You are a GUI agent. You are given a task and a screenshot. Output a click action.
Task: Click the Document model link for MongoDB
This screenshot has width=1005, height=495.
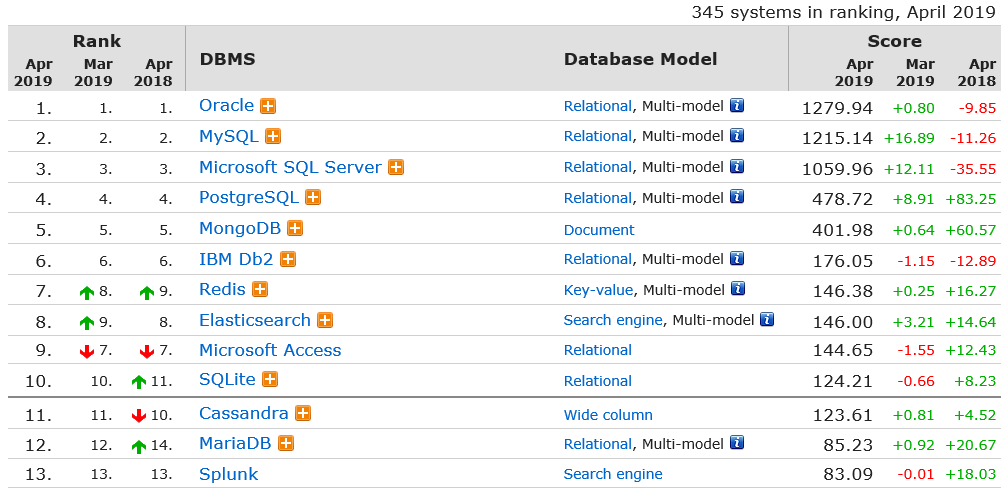[599, 230]
